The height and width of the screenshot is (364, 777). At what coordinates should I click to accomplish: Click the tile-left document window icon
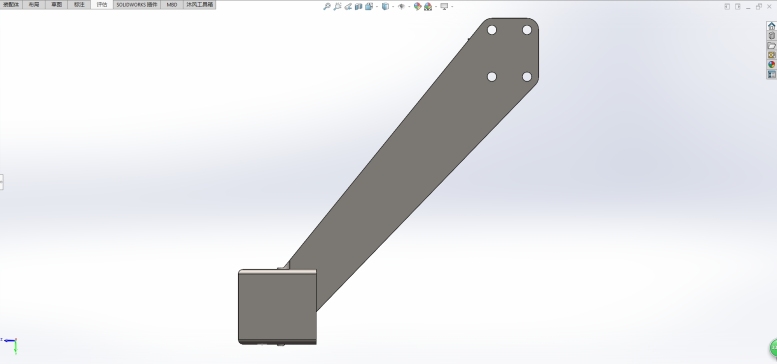[x=727, y=6]
